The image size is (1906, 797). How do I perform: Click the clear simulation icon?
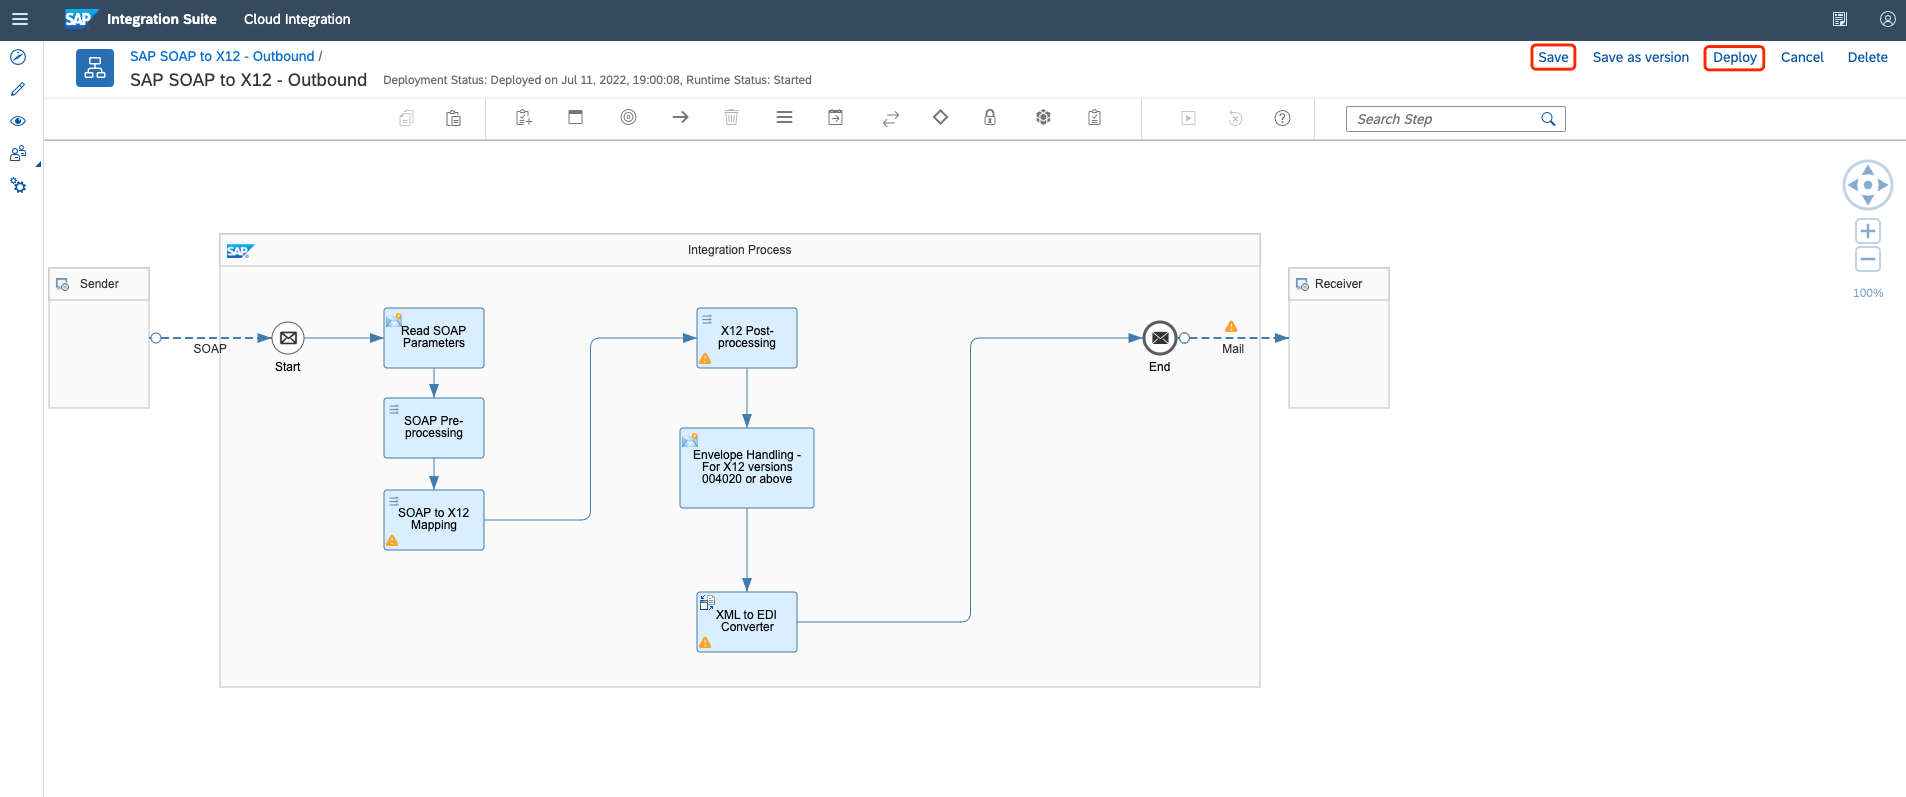tap(1235, 118)
